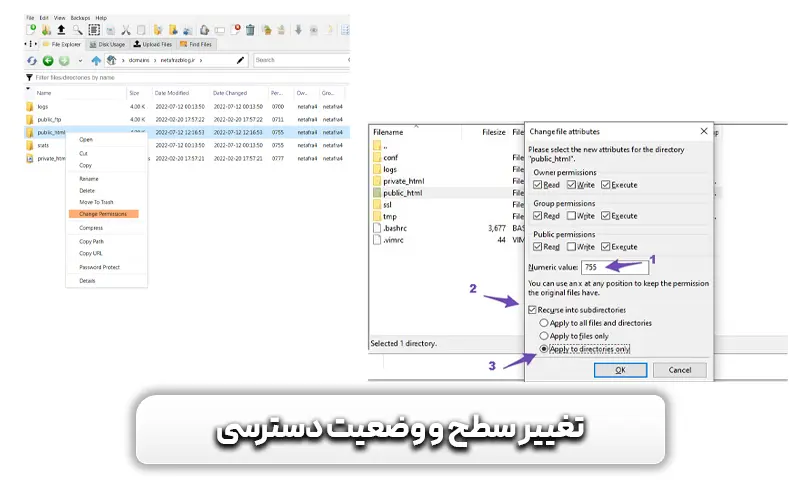Click the blue refresh icon
The image size is (800, 480).
pyautogui.click(x=31, y=61)
